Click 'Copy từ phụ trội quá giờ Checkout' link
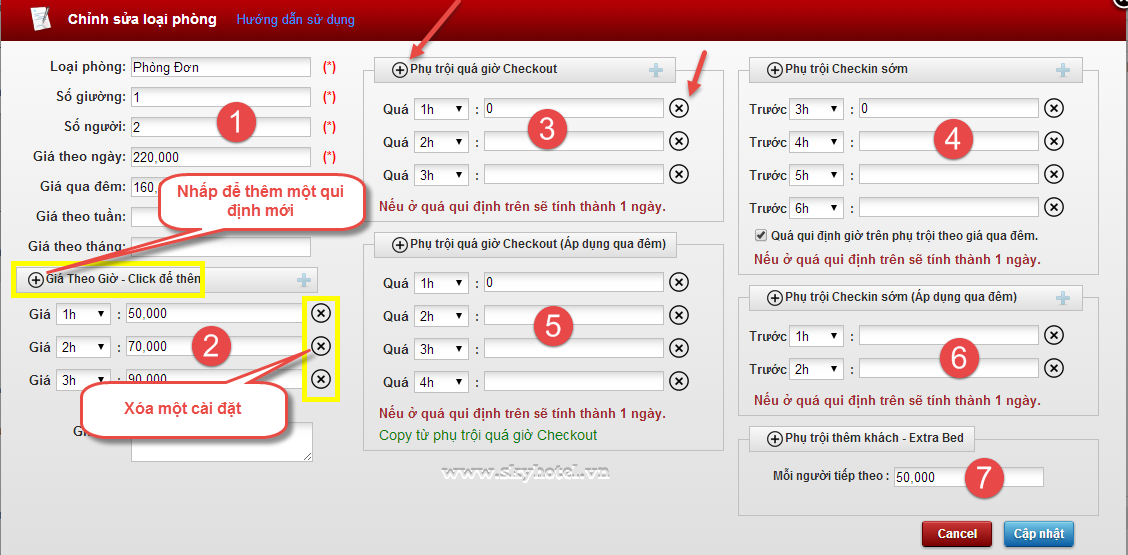Screen dimensions: 1128x555 [488, 435]
